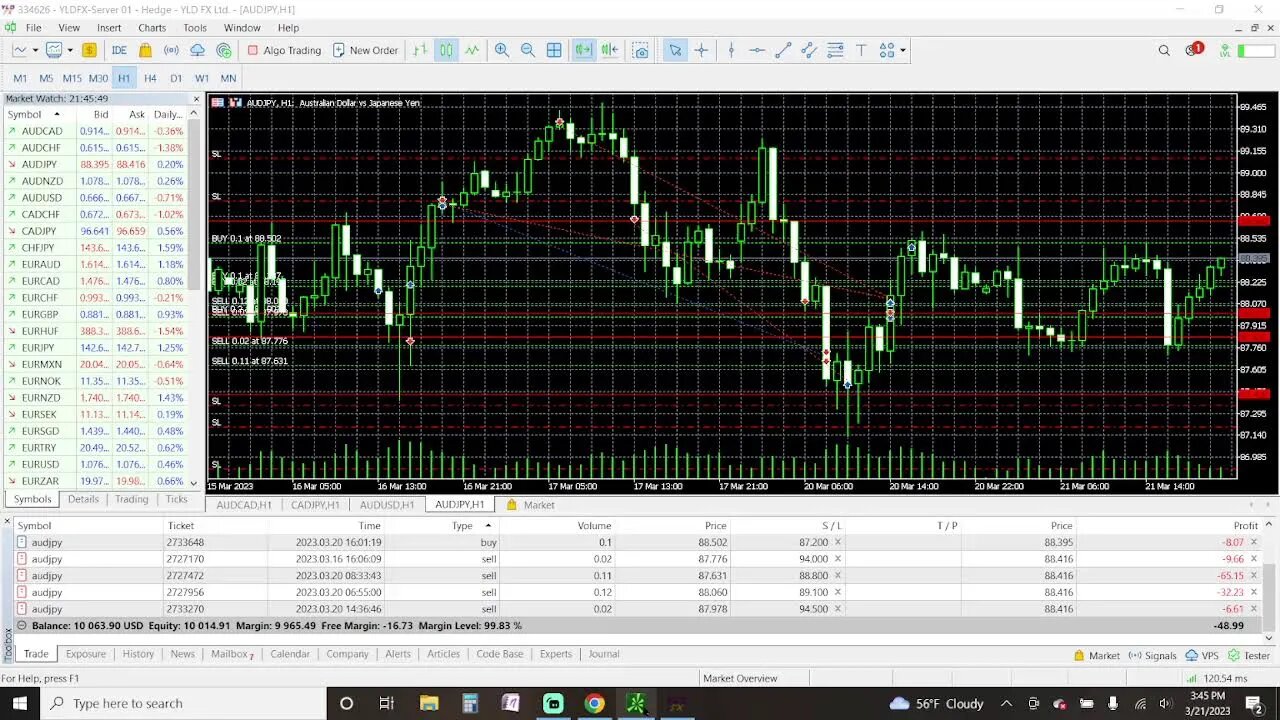Toggle Algo Trading on or off
This screenshot has height=720, width=1280.
284,50
